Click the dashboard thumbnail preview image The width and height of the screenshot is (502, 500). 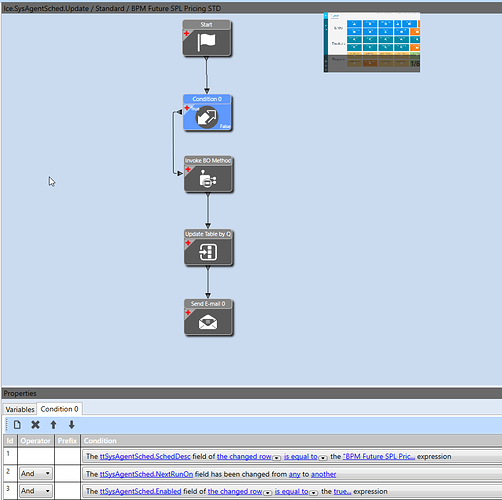point(372,43)
